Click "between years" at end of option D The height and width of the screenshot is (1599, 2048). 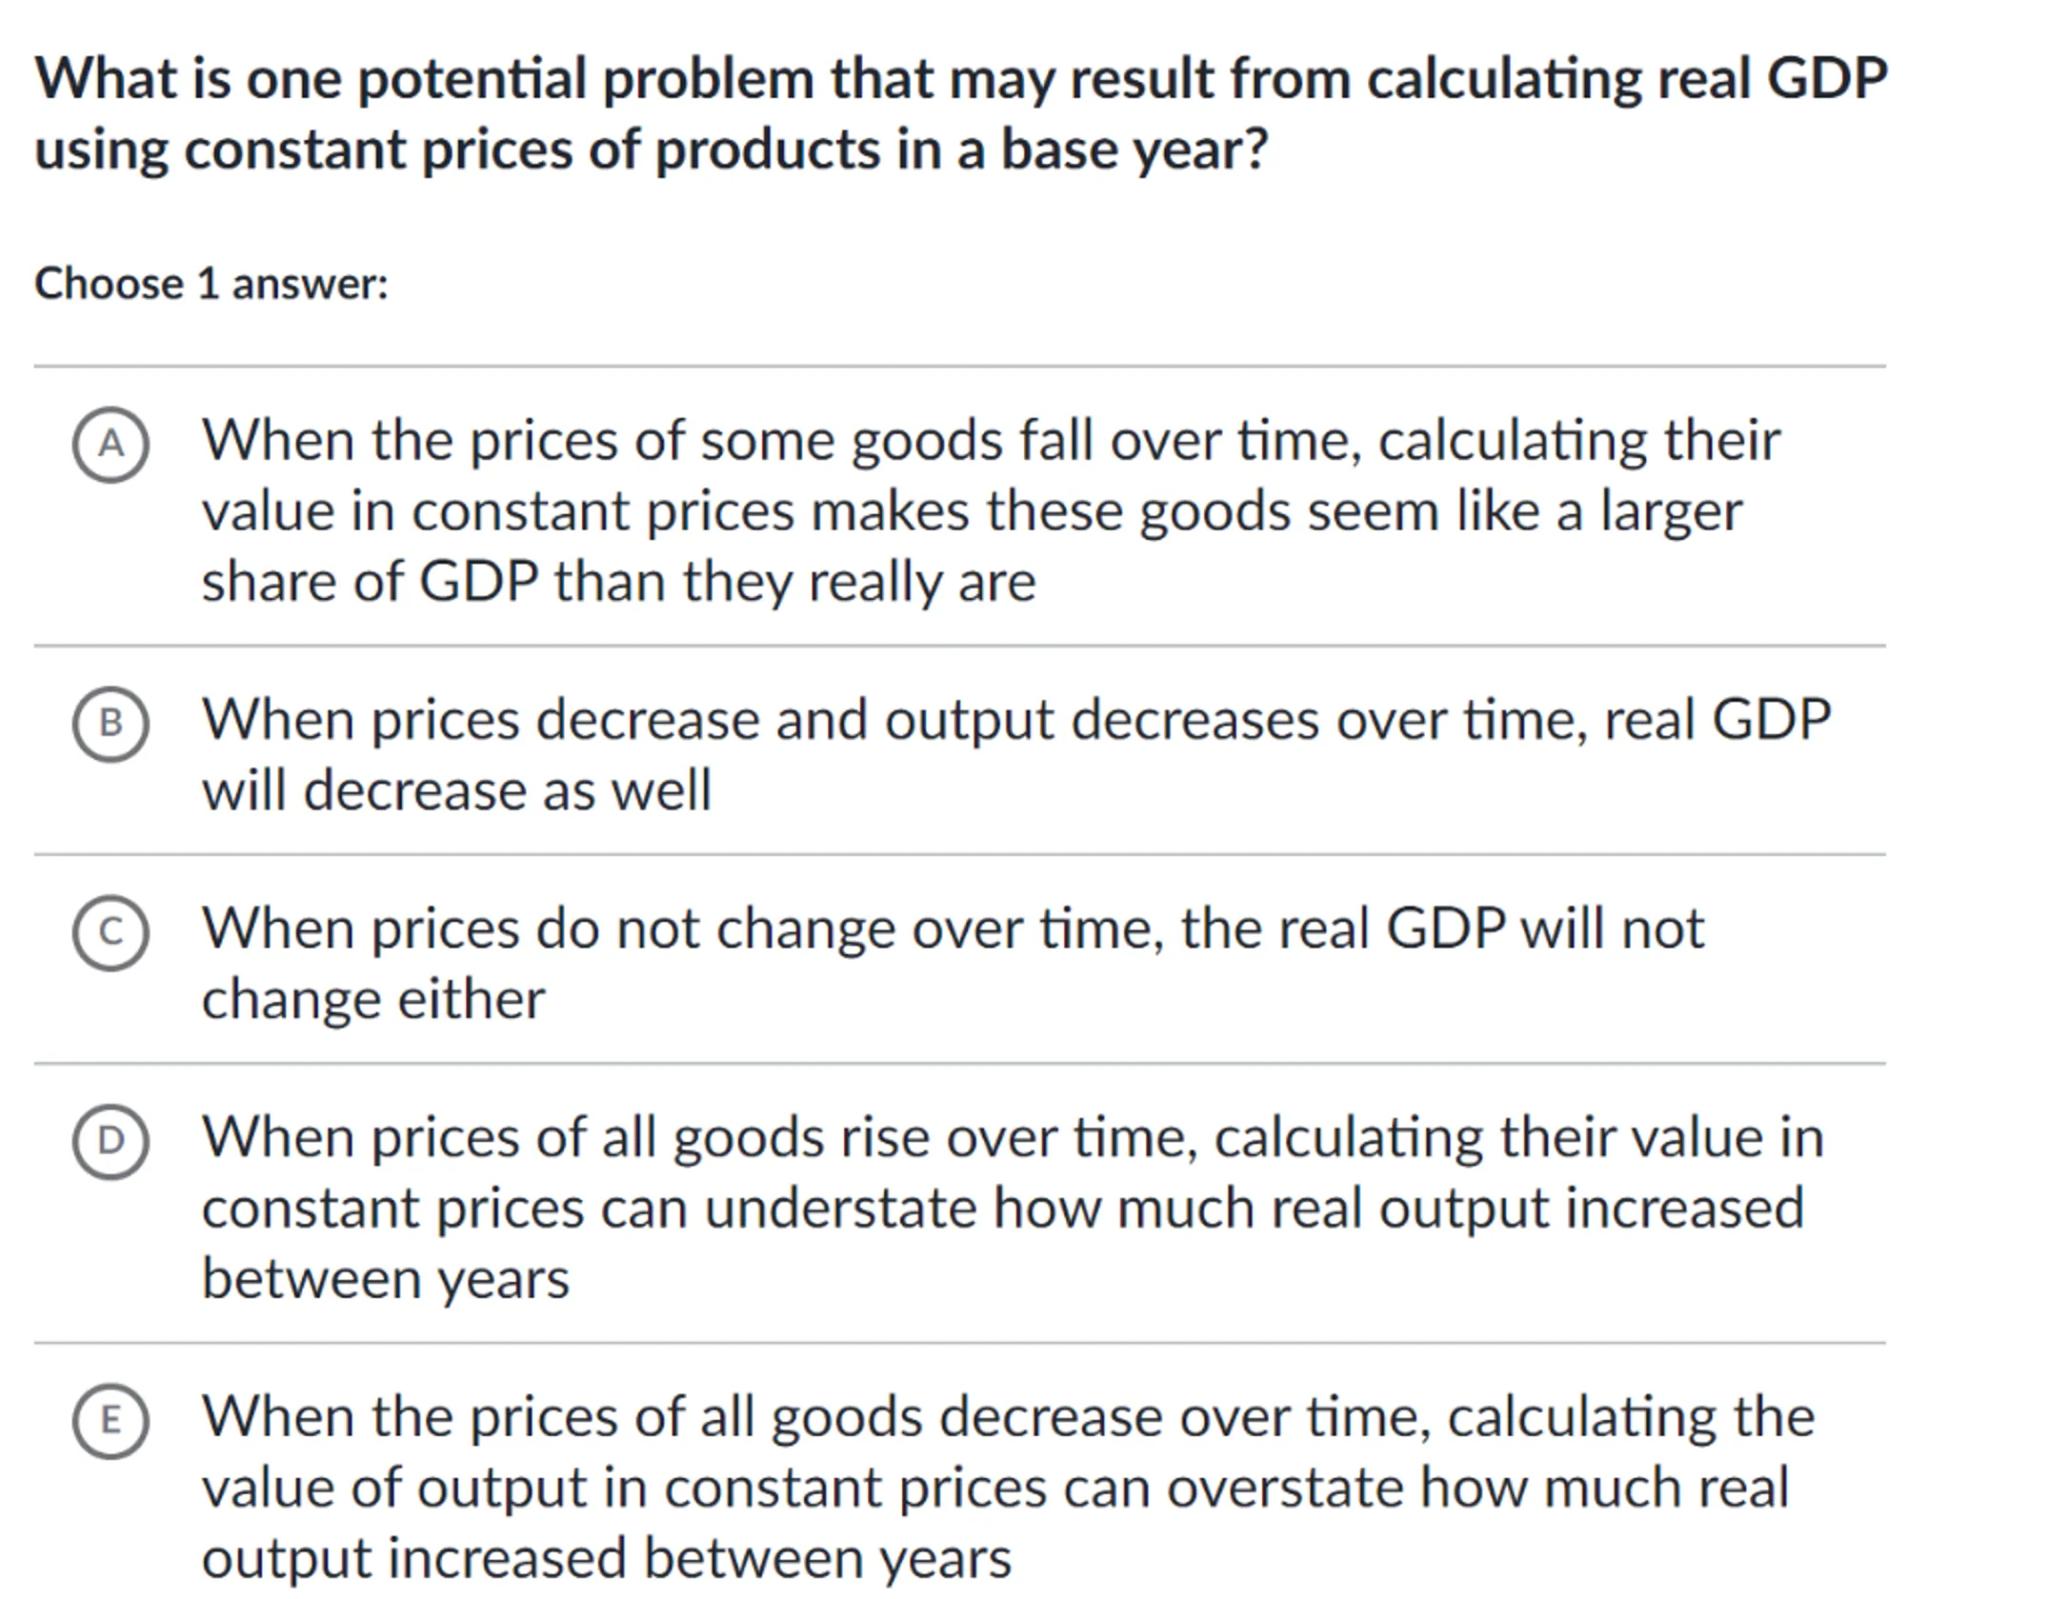385,1279
